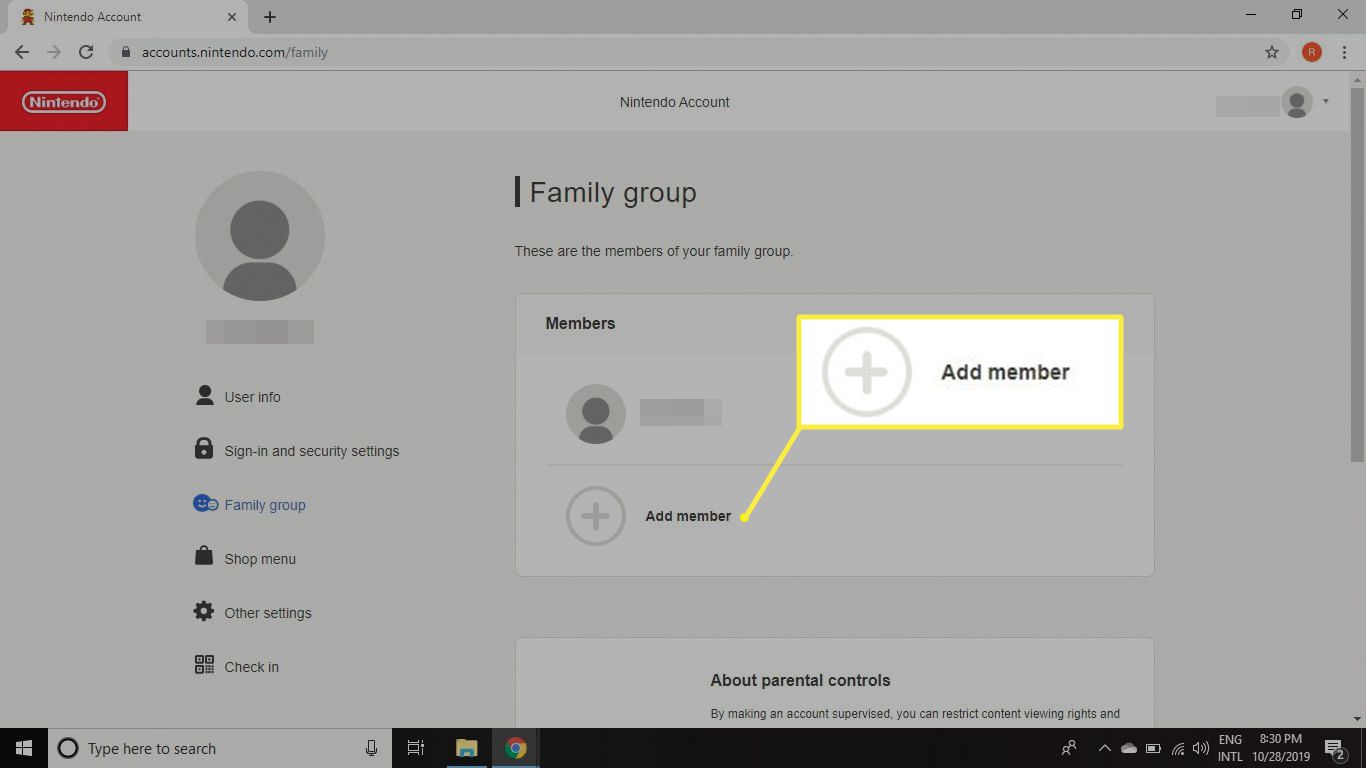Click the About parental controls heading

pos(800,680)
